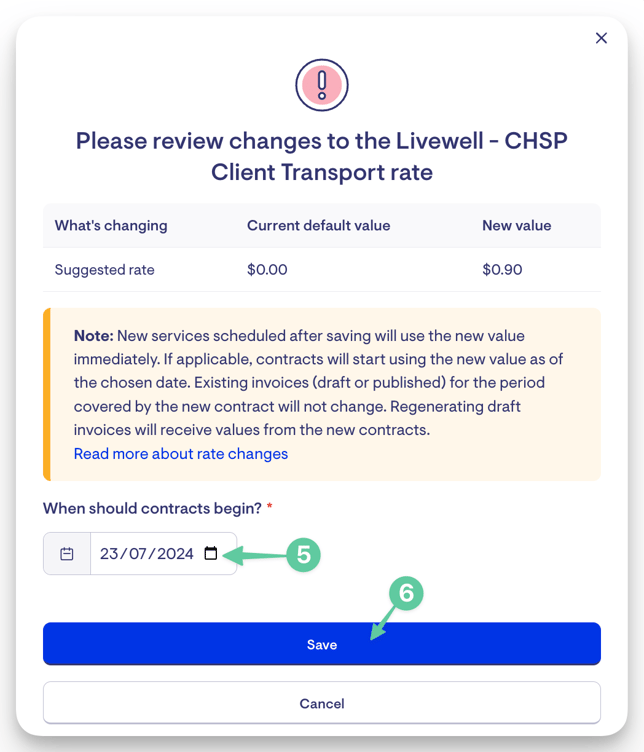The image size is (644, 752).
Task: Click the green number 6 annotation badge
Action: (406, 593)
